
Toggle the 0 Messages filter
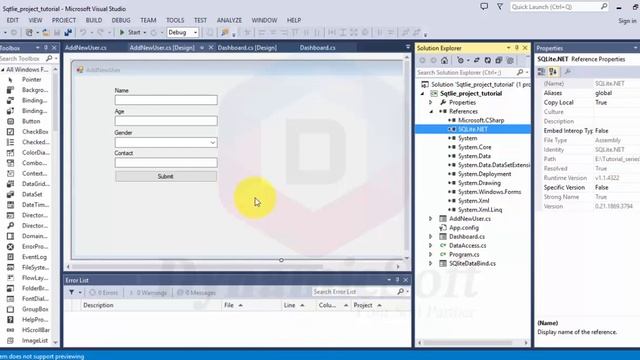tap(196, 292)
